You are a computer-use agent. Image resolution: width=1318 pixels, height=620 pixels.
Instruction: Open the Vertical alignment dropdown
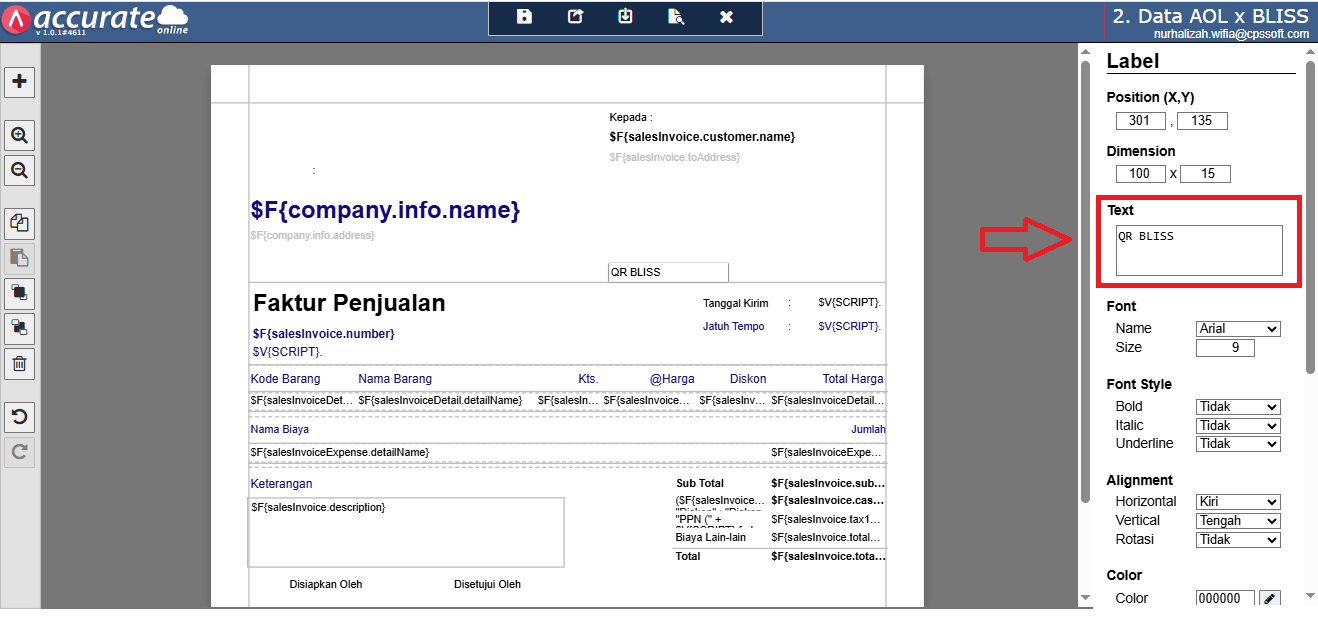(1238, 521)
